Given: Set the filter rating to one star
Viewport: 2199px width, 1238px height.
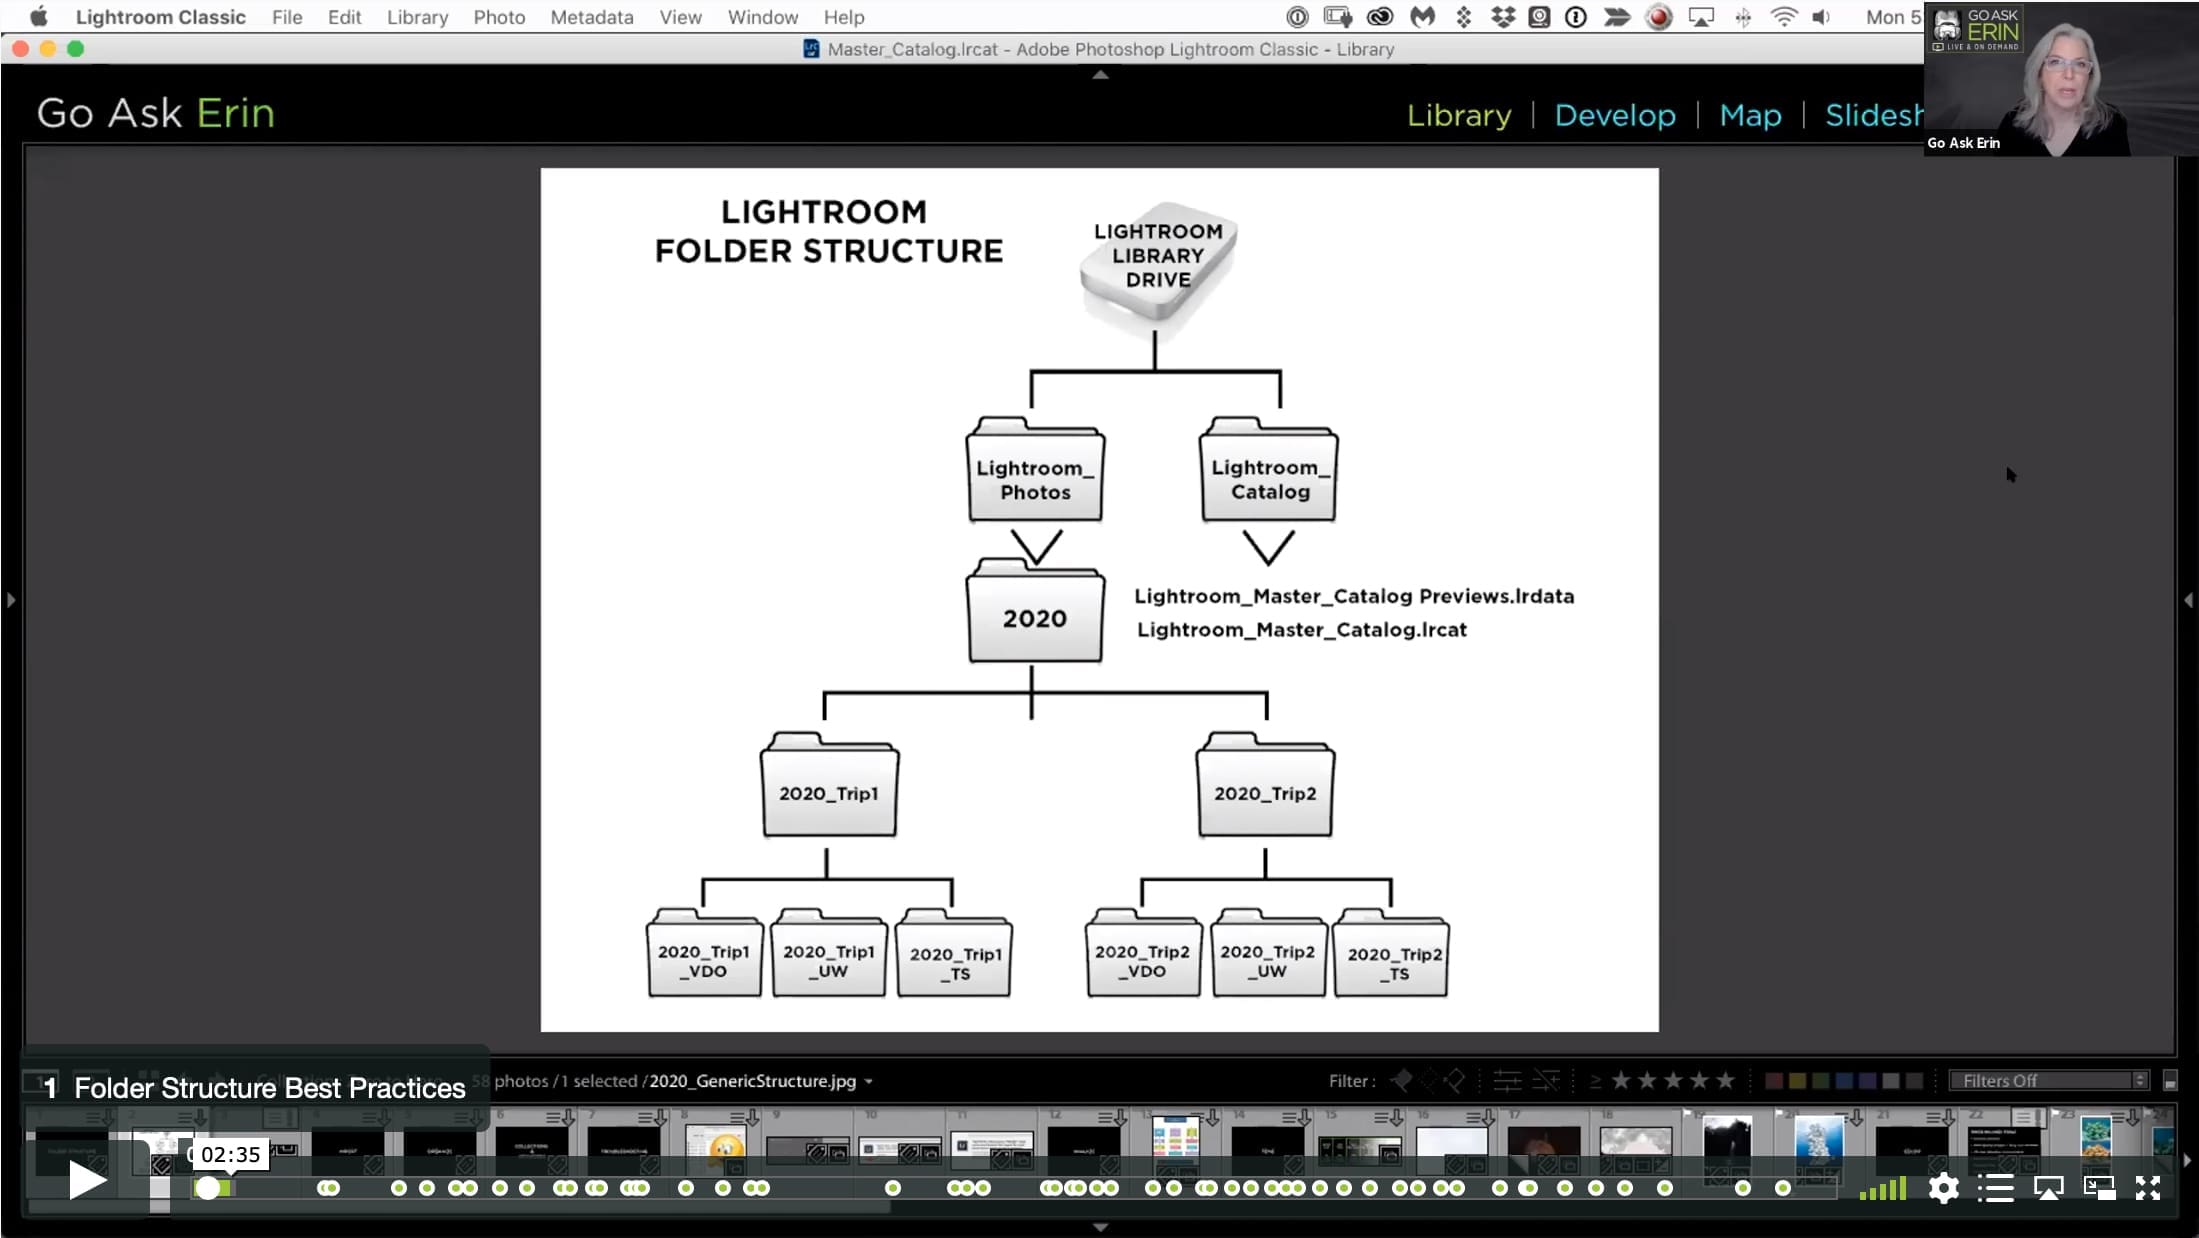Looking at the screenshot, I should click(1621, 1080).
